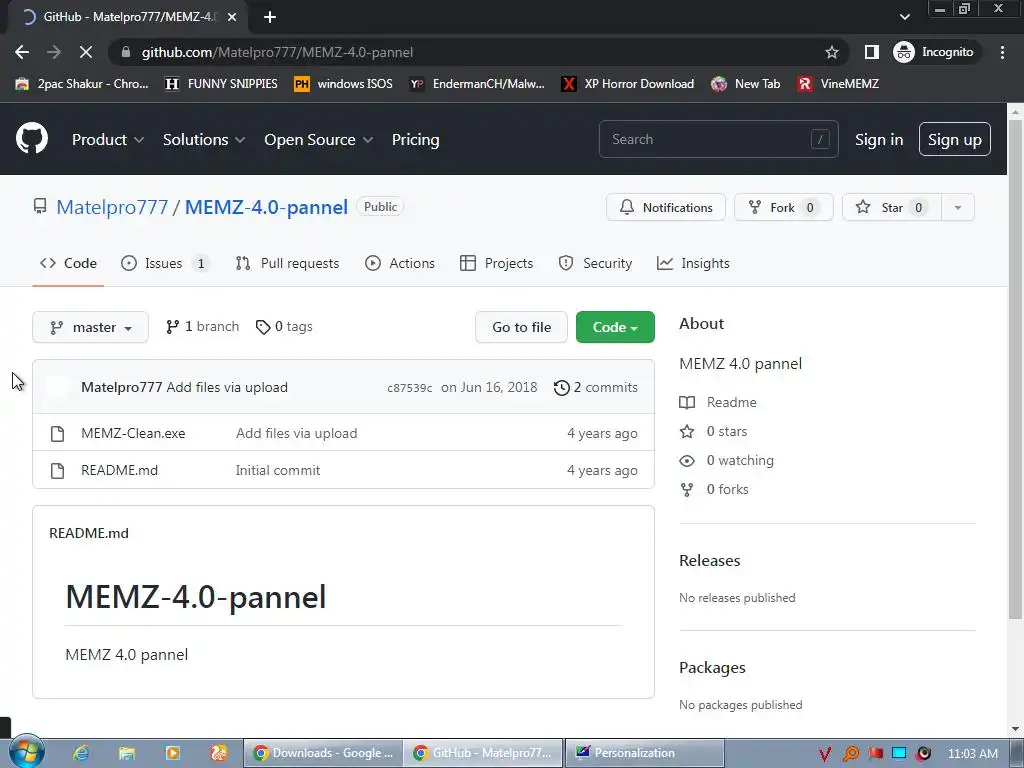Open a new tab with the plus button

coord(270,17)
